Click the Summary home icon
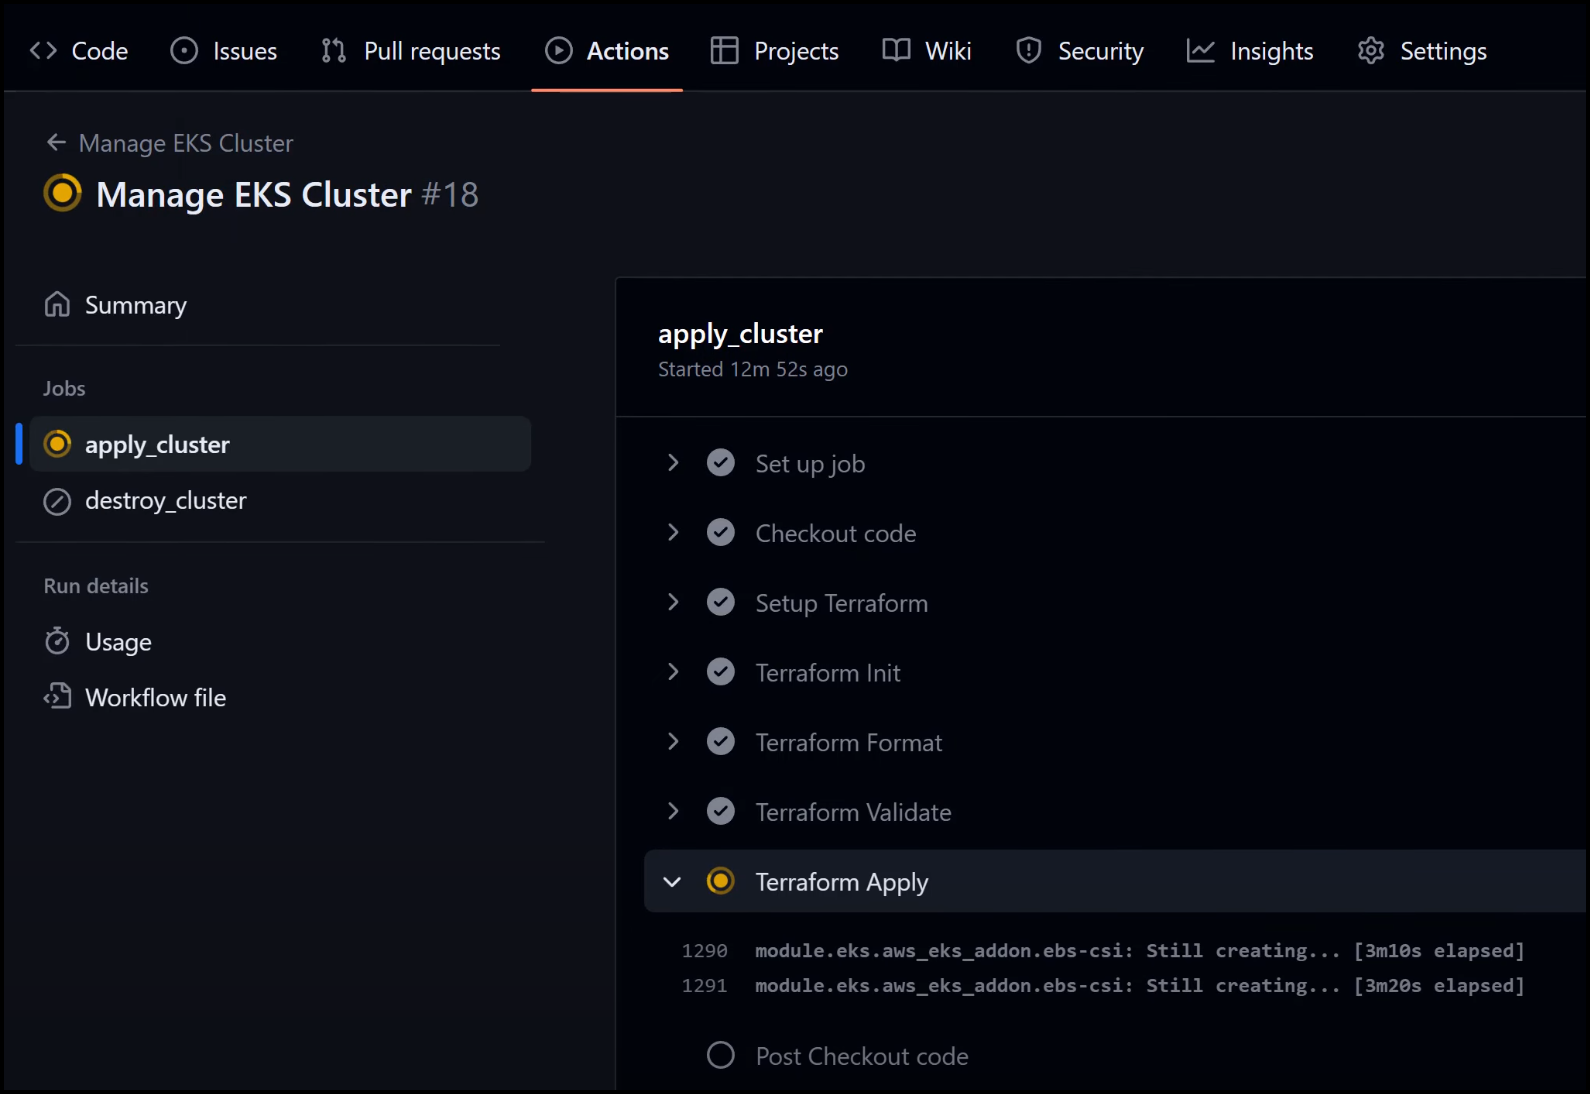Viewport: 1590px width, 1094px height. [57, 304]
